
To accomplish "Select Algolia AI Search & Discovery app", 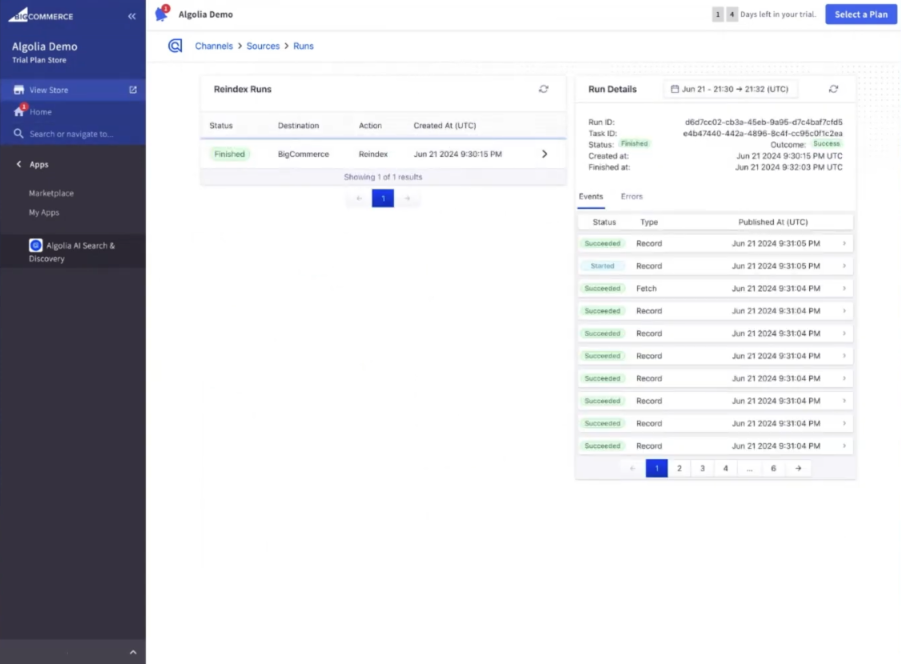I will coord(72,252).
